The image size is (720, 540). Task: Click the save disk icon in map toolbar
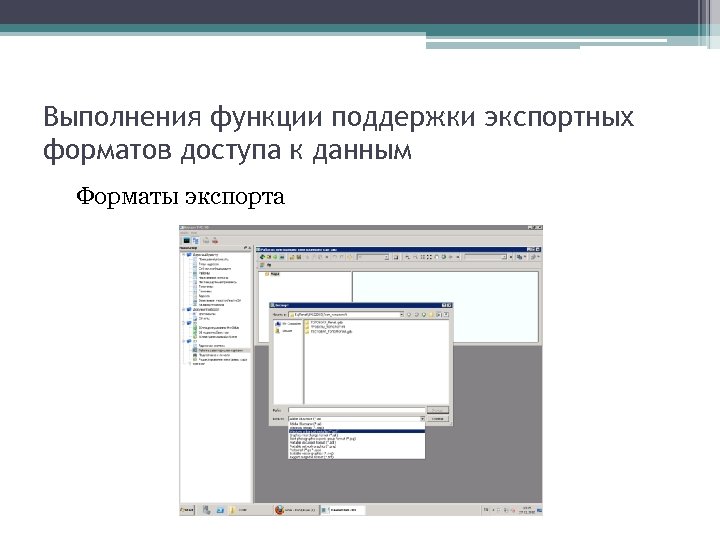click(x=299, y=257)
